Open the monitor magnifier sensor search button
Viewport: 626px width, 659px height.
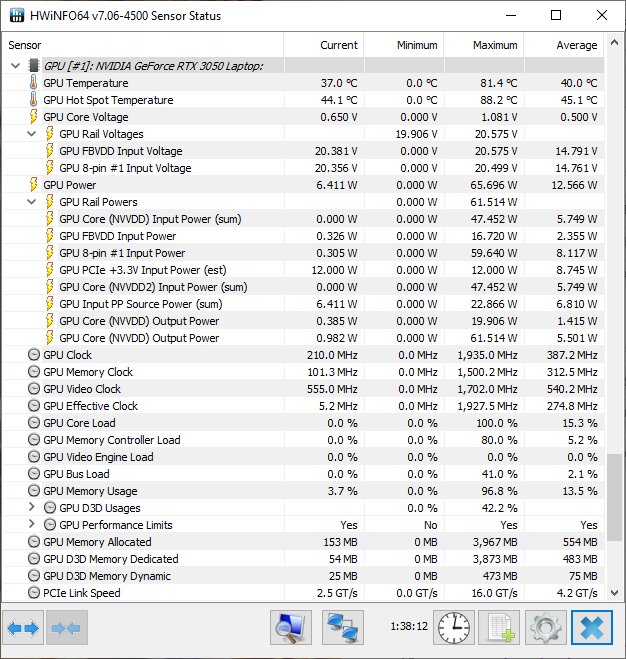click(291, 628)
